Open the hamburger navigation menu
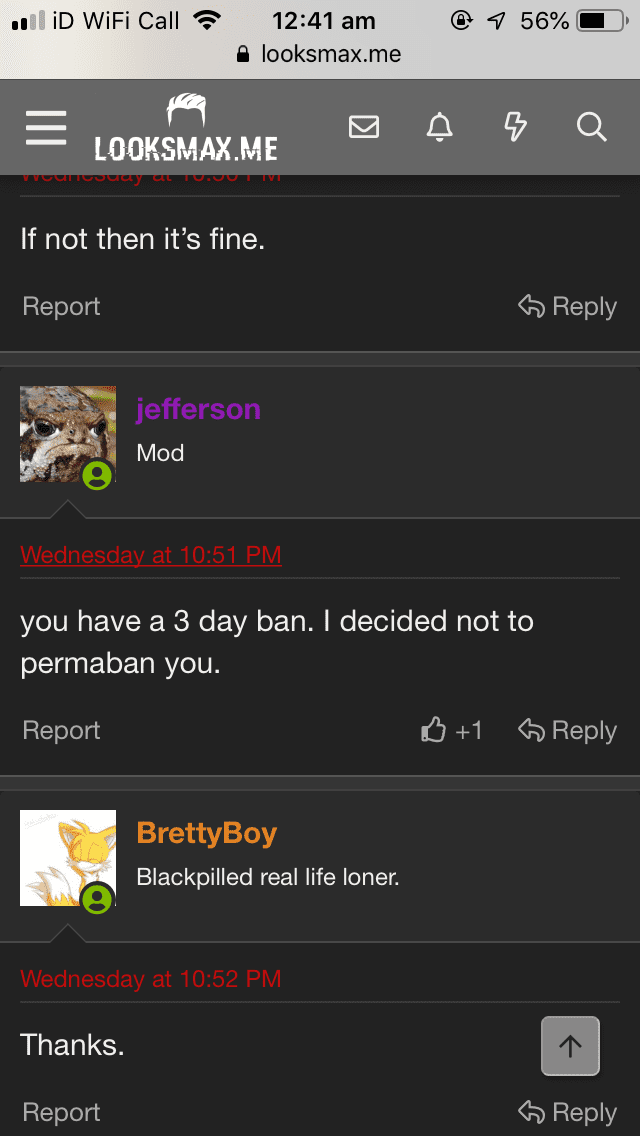Viewport: 640px width, 1136px height. pyautogui.click(x=45, y=127)
